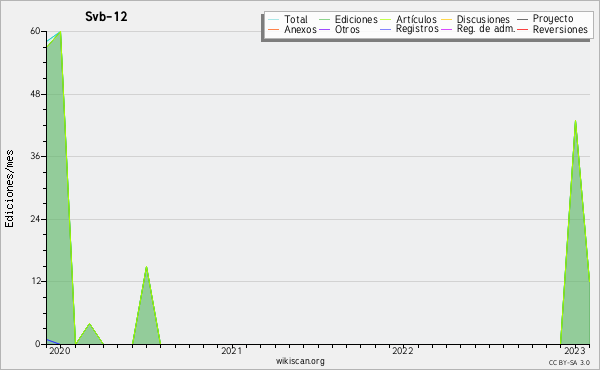Select the Reg. de adm. legend entry
The image size is (600, 370).
click(486, 29)
